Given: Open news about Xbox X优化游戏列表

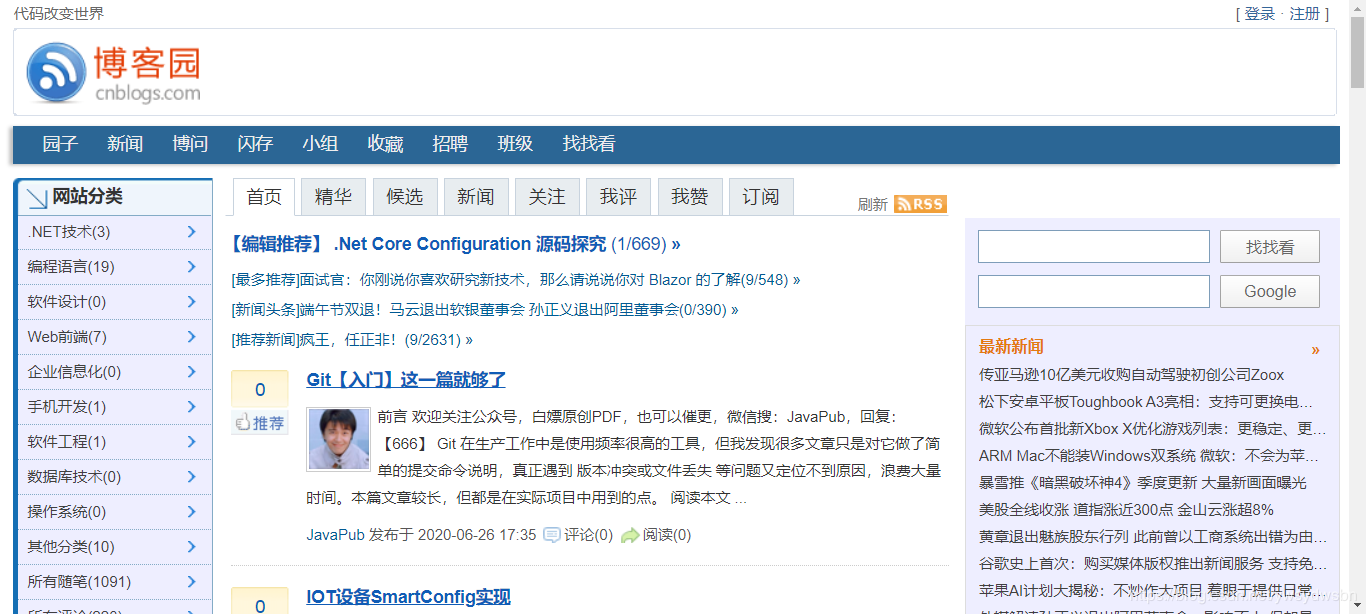Looking at the screenshot, I should [1153, 429].
